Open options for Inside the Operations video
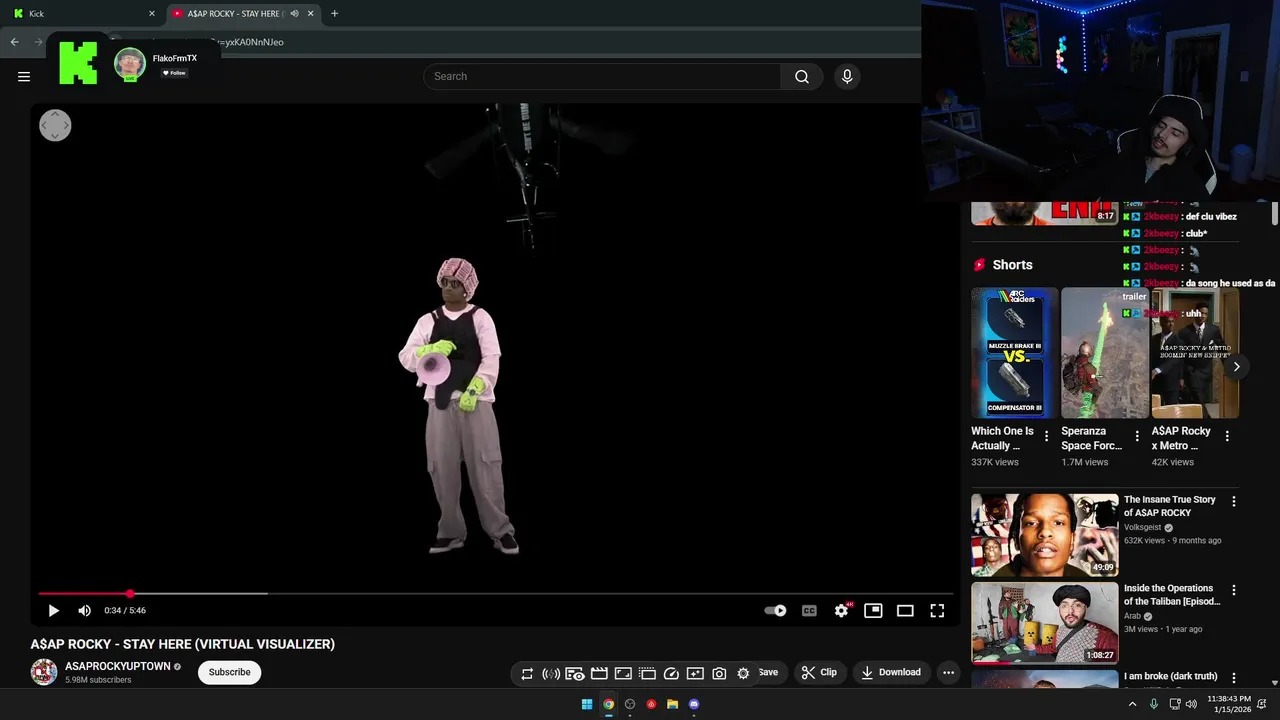The width and height of the screenshot is (1280, 720). [1233, 591]
